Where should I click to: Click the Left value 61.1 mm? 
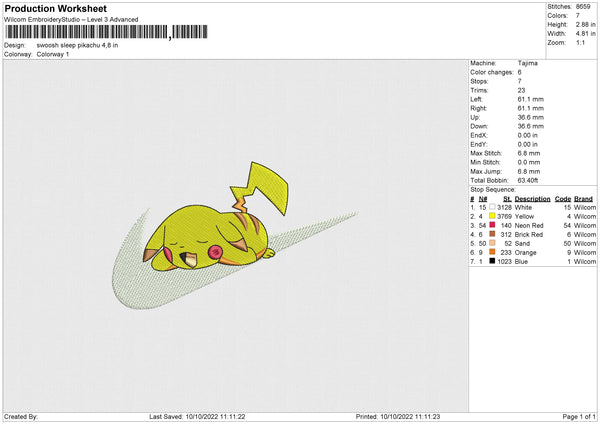[x=530, y=99]
